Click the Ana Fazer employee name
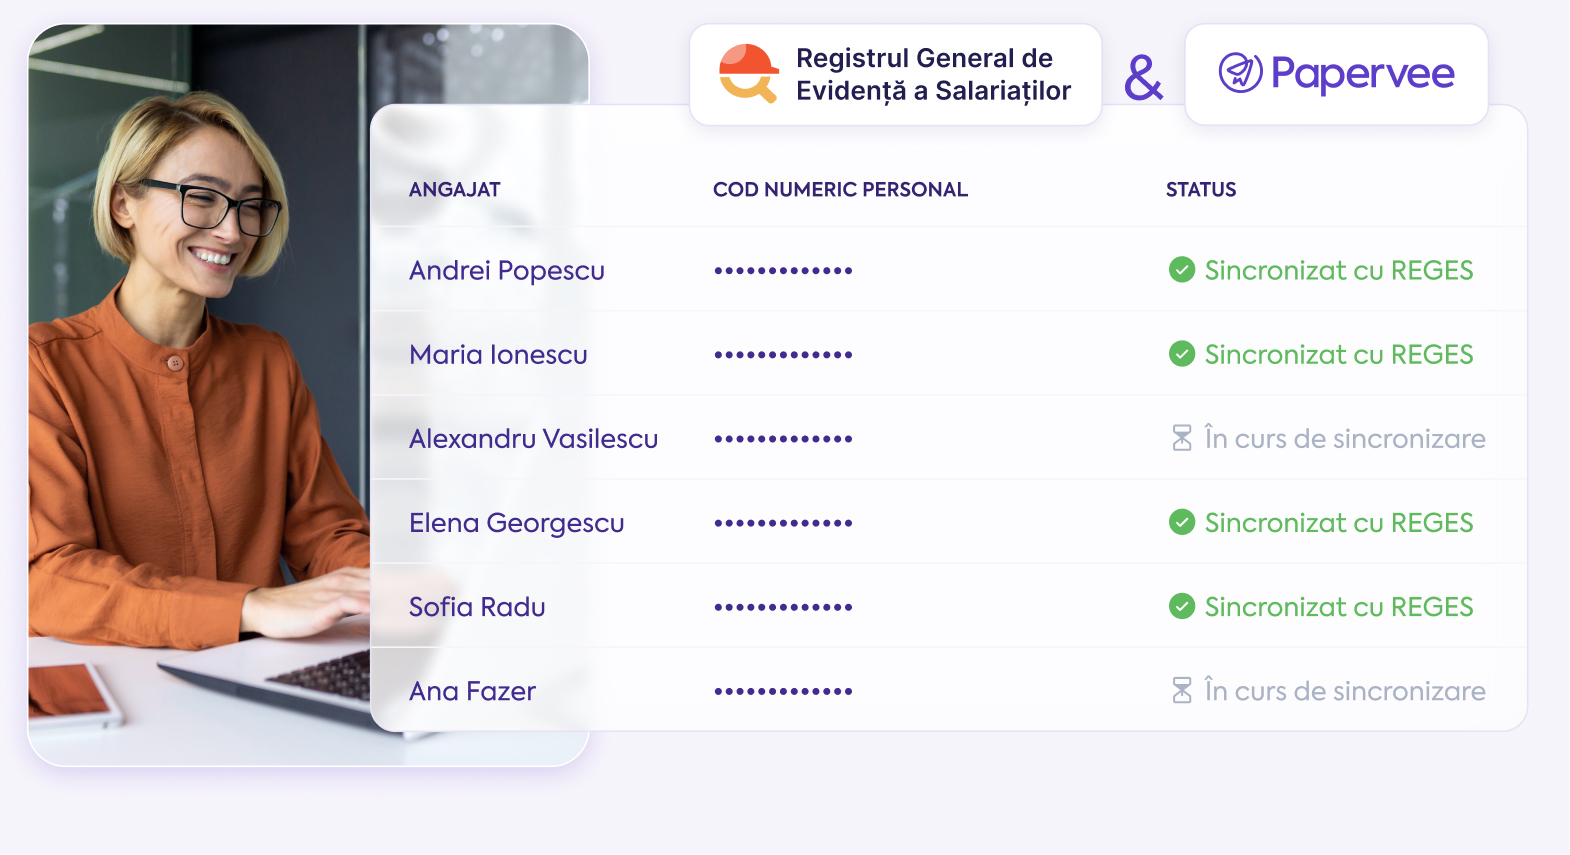Image resolution: width=1570 pixels, height=855 pixels. (472, 691)
